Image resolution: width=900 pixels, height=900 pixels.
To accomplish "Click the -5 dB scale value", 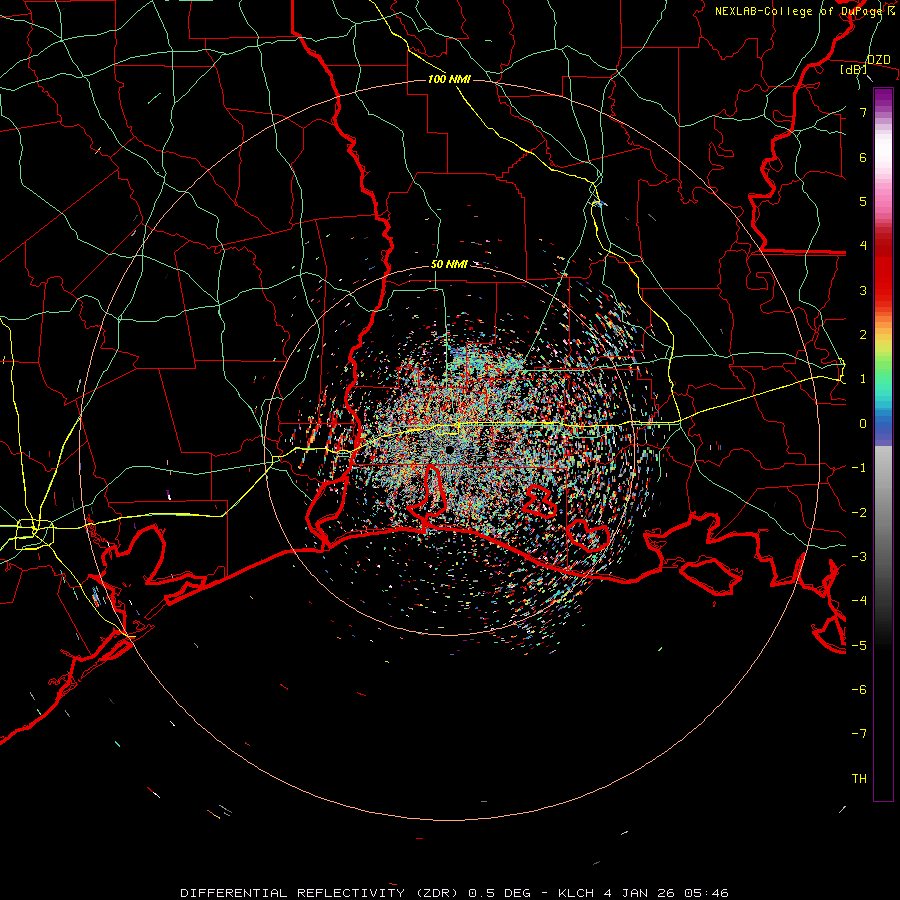I will pyautogui.click(x=859, y=645).
